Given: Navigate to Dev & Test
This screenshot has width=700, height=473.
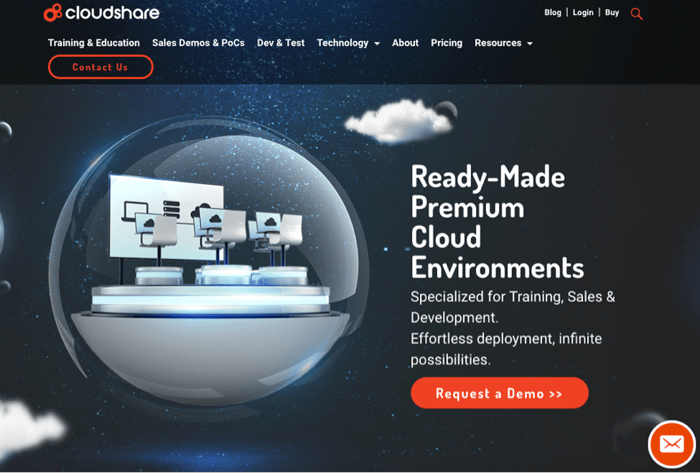Looking at the screenshot, I should [x=280, y=43].
